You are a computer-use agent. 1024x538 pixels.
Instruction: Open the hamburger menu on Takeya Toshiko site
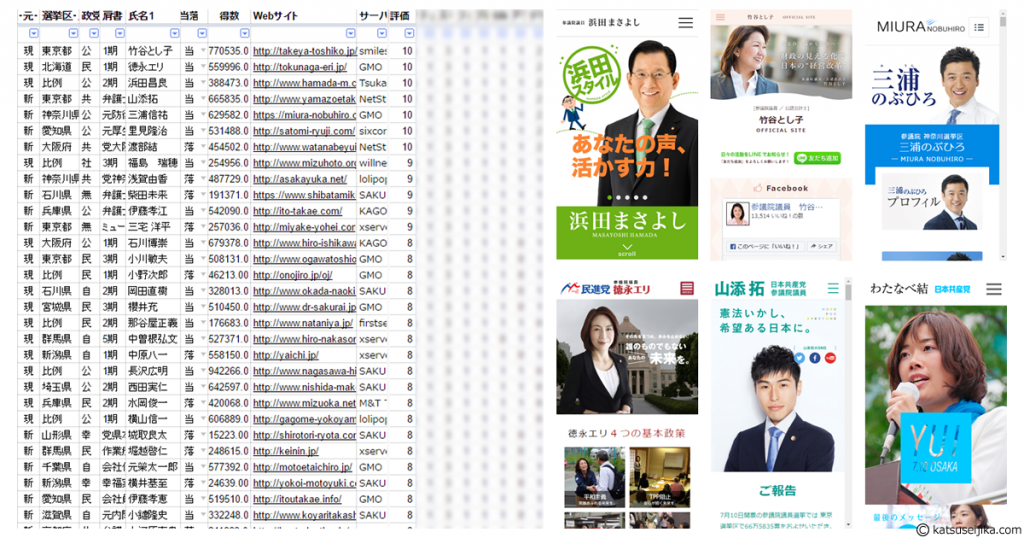pos(720,17)
